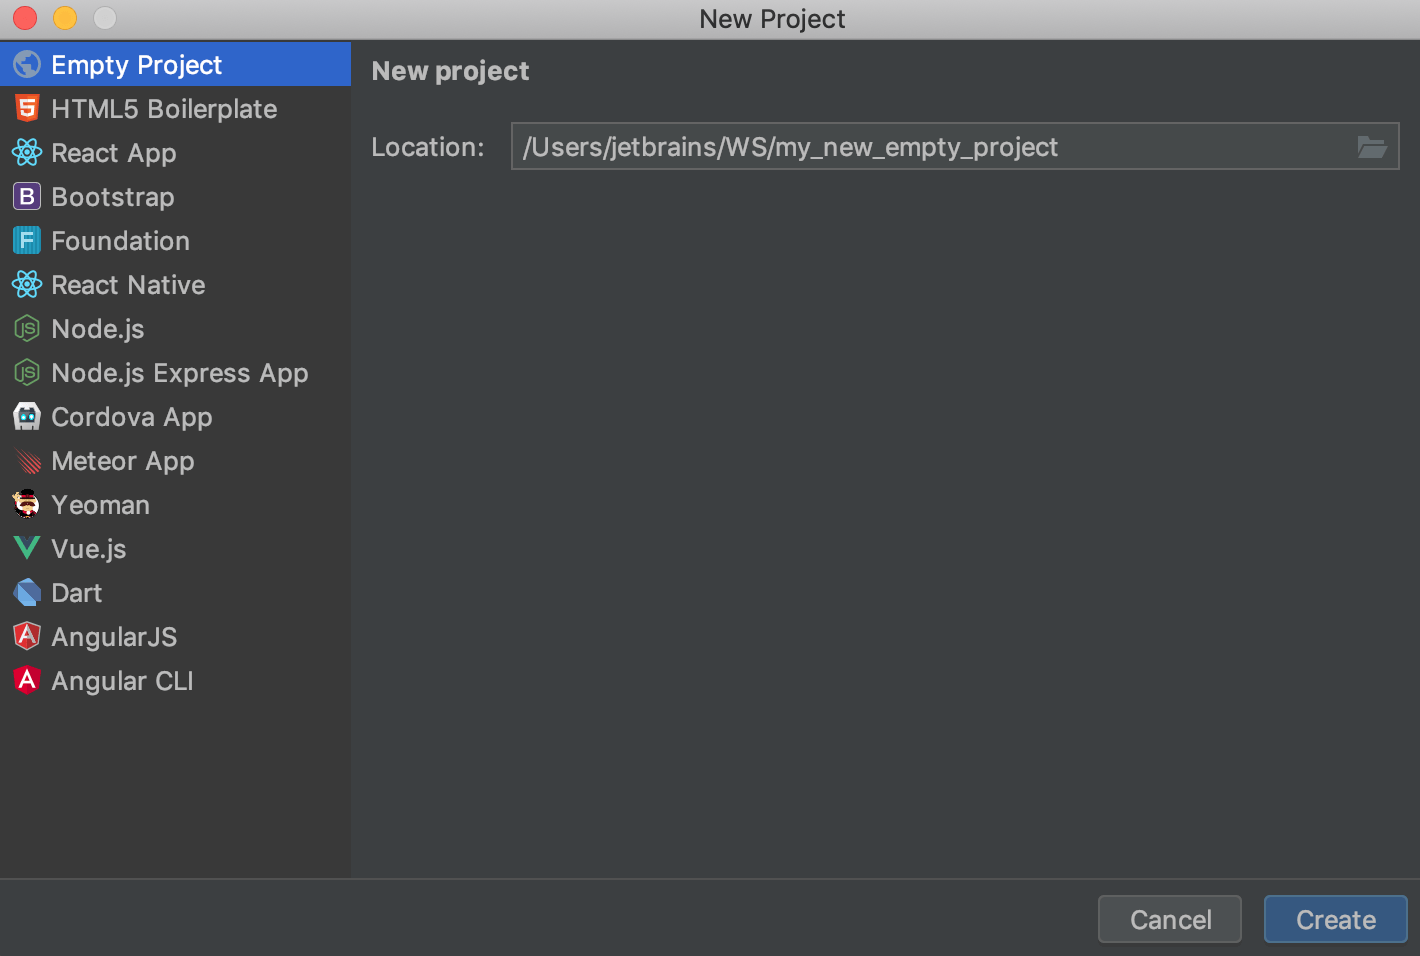
Task: Select Cordova App template
Action: (175, 417)
